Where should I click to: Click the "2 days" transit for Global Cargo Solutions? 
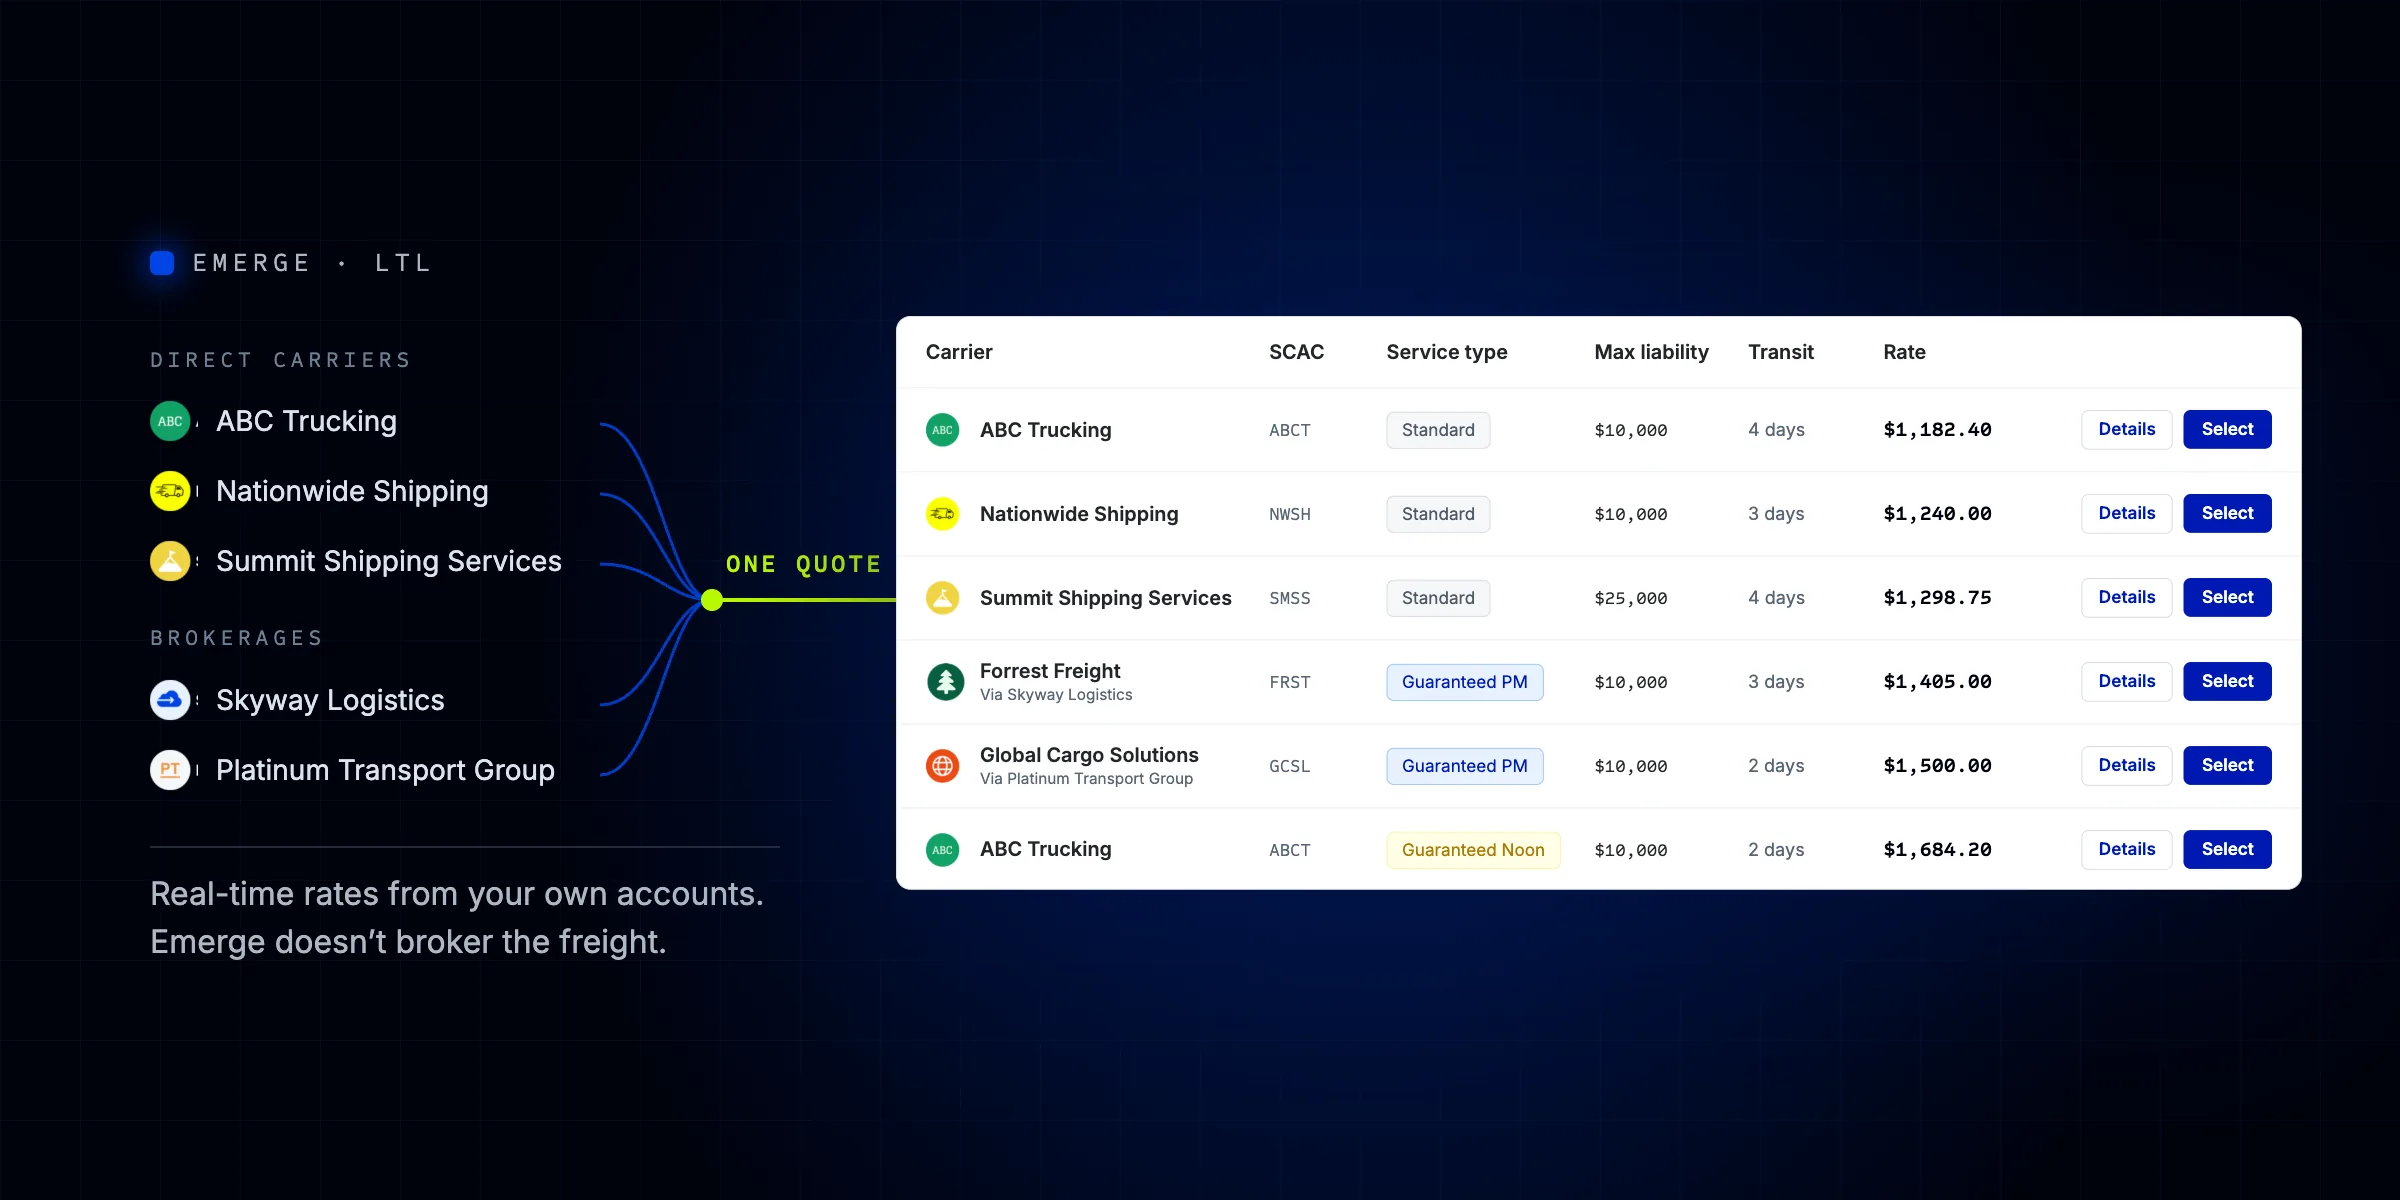click(x=1776, y=766)
